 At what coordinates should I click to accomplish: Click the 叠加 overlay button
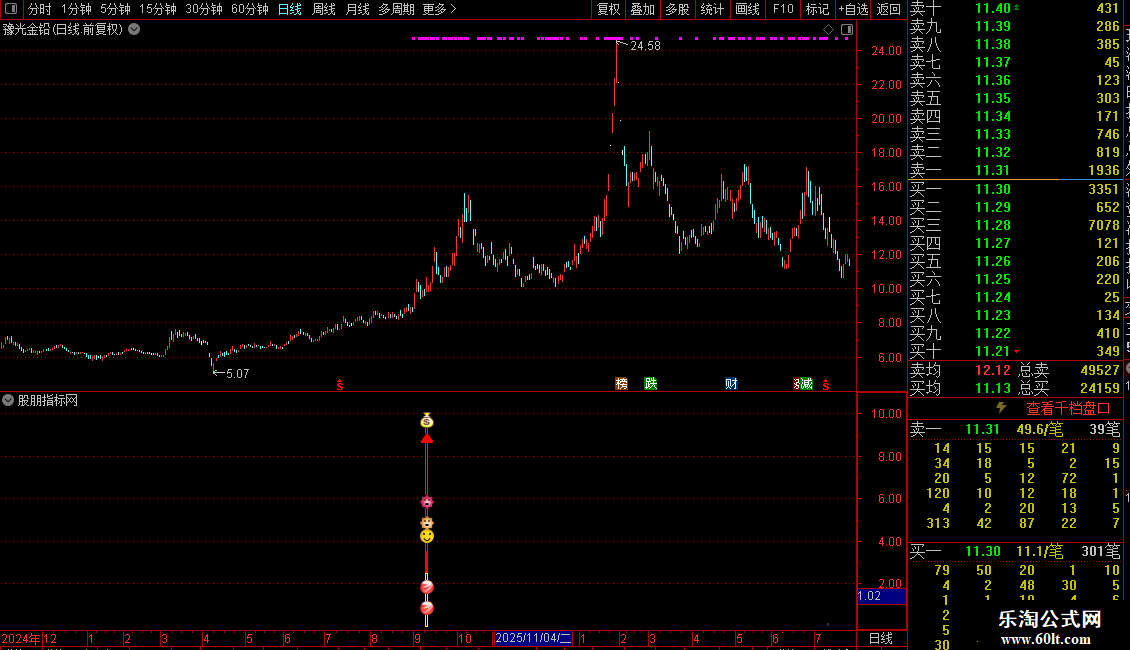point(642,9)
